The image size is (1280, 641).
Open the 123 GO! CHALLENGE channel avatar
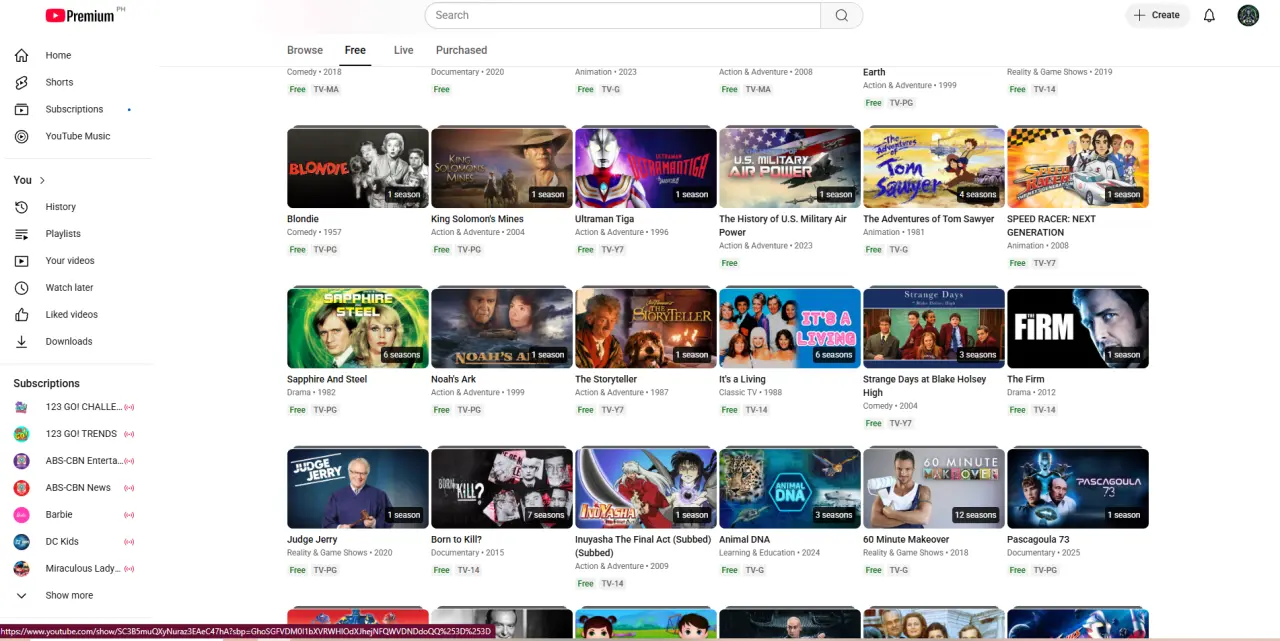pyautogui.click(x=21, y=407)
